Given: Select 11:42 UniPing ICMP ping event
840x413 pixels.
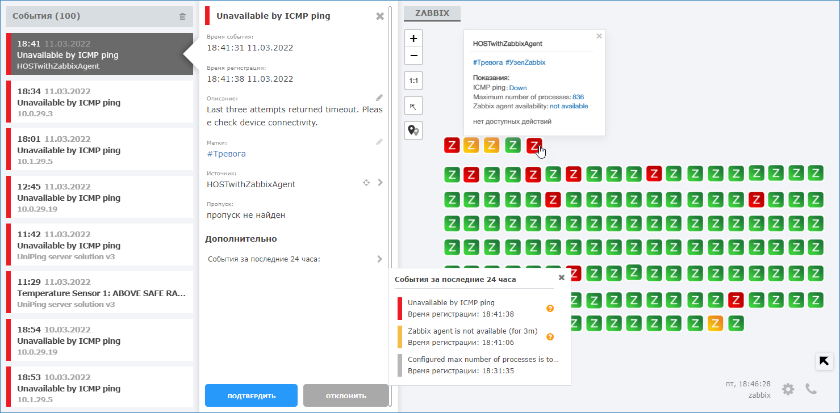Looking at the screenshot, I should pos(99,245).
